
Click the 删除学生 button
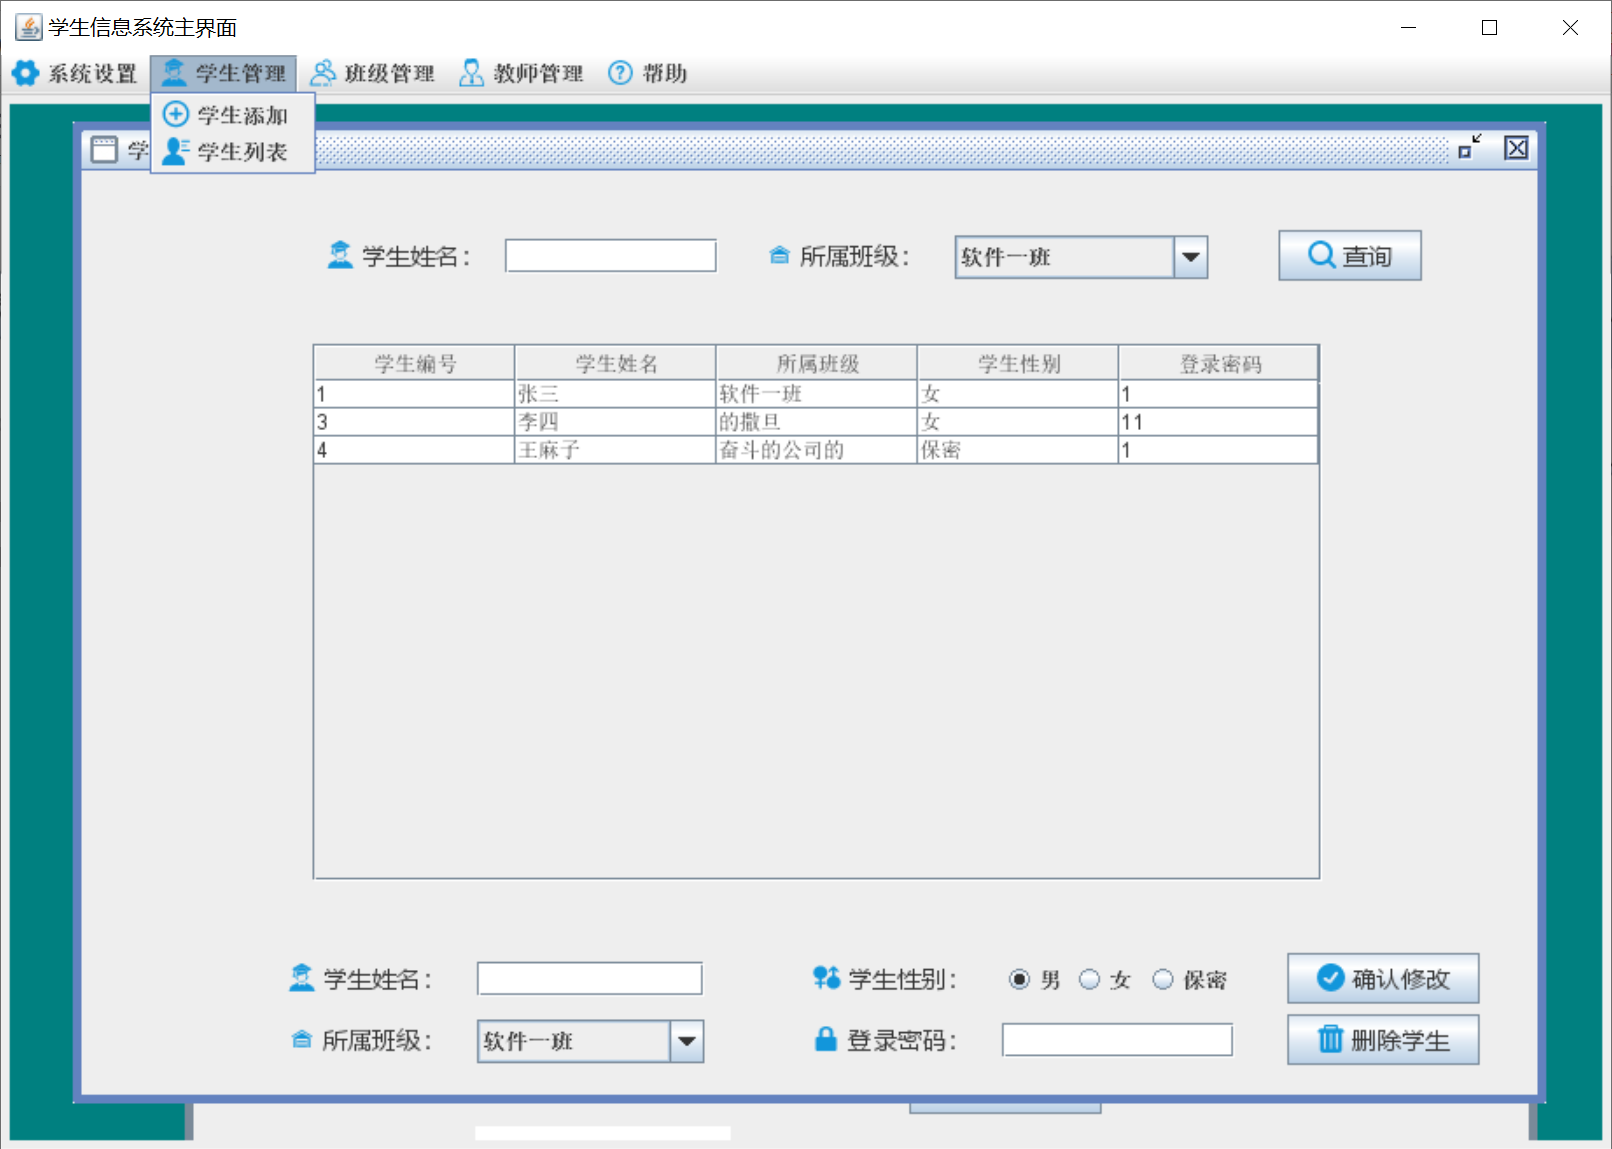(x=1383, y=1040)
